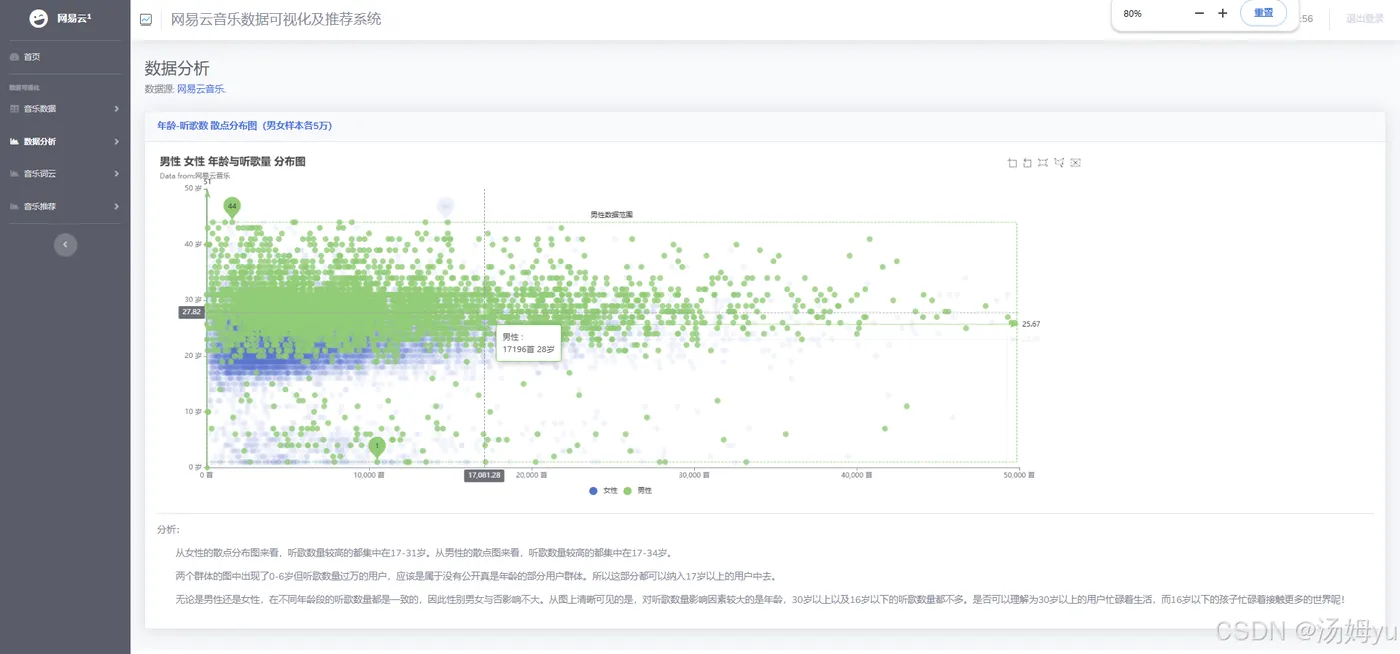Viewport: 1400px width, 654px height.
Task: Expand the 音乐数据 sidebar menu
Action: pyautogui.click(x=65, y=108)
